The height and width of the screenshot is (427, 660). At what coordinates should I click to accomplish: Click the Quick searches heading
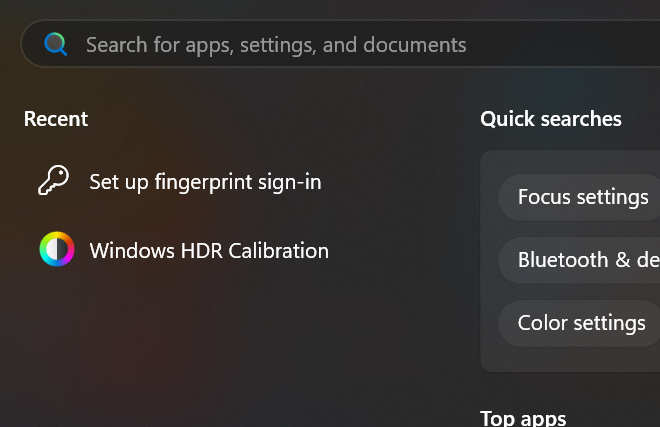point(551,119)
